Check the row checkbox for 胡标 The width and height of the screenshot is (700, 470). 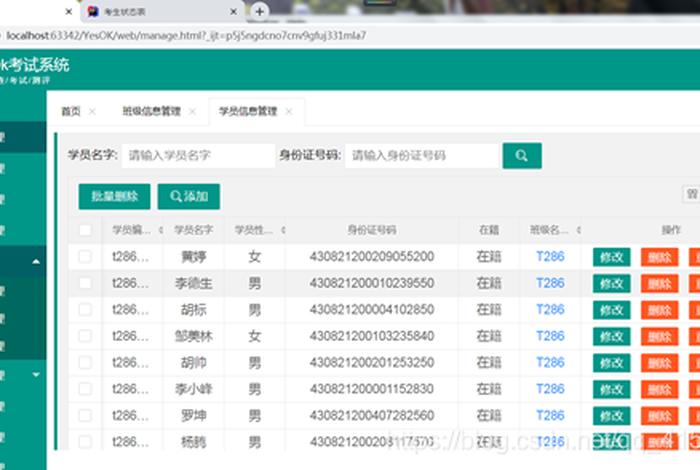(85, 310)
